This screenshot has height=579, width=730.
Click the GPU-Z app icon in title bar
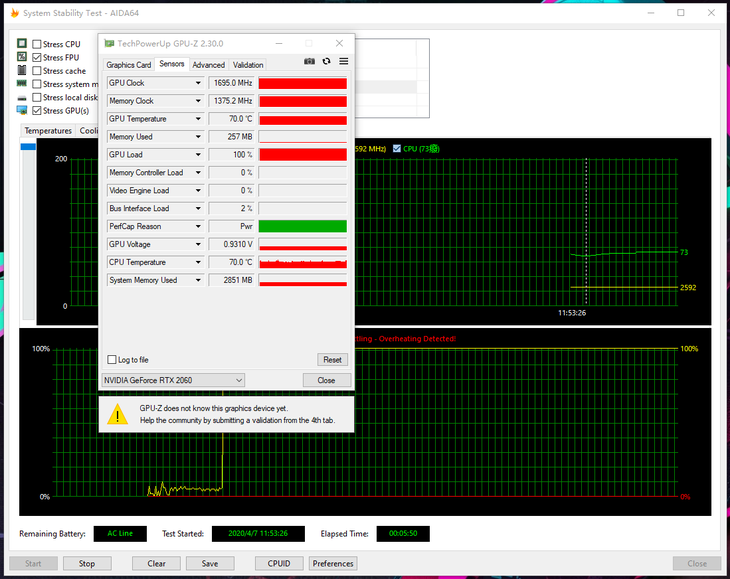pyautogui.click(x=109, y=44)
